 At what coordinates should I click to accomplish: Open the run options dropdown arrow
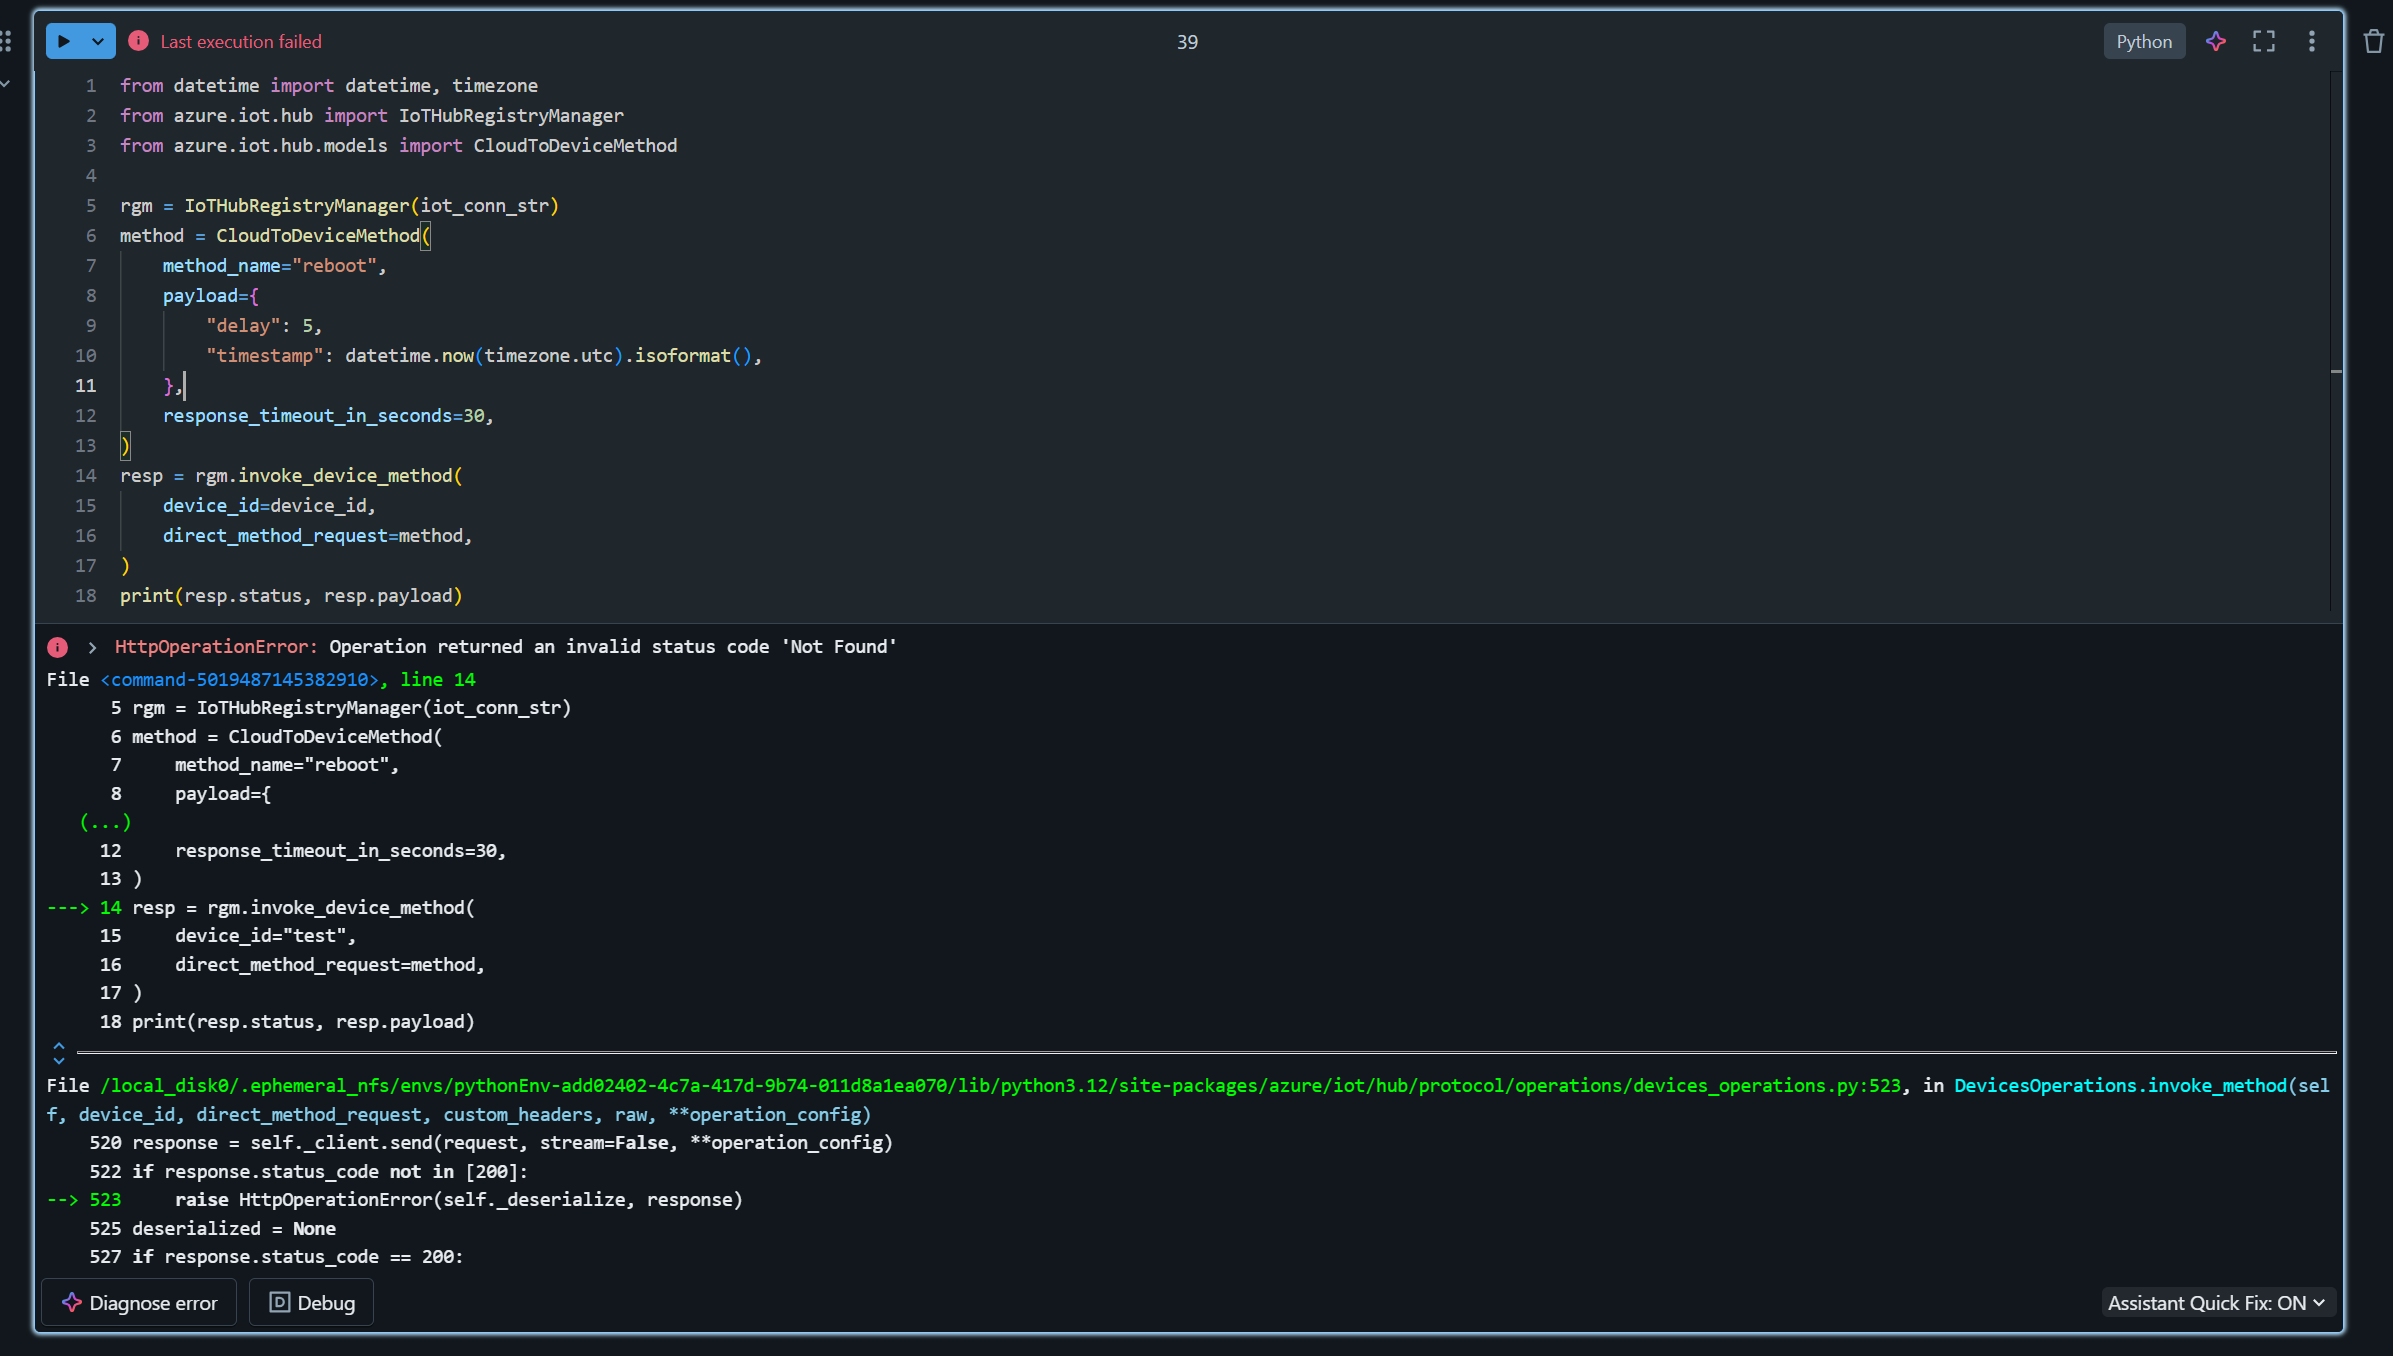98,42
